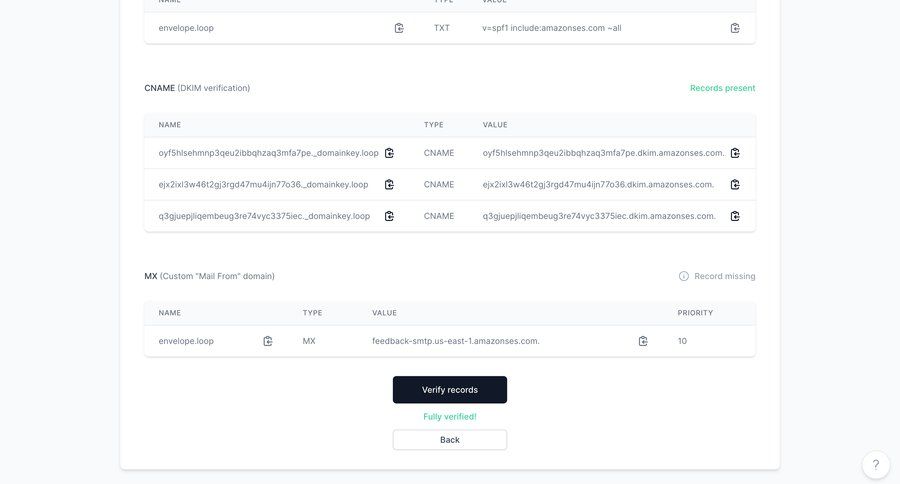
Task: Copy value ejx2ixl3w46t2gj3rgd47mu4ijn77o36.dkim.amazonses.com
Action: pyautogui.click(x=735, y=184)
